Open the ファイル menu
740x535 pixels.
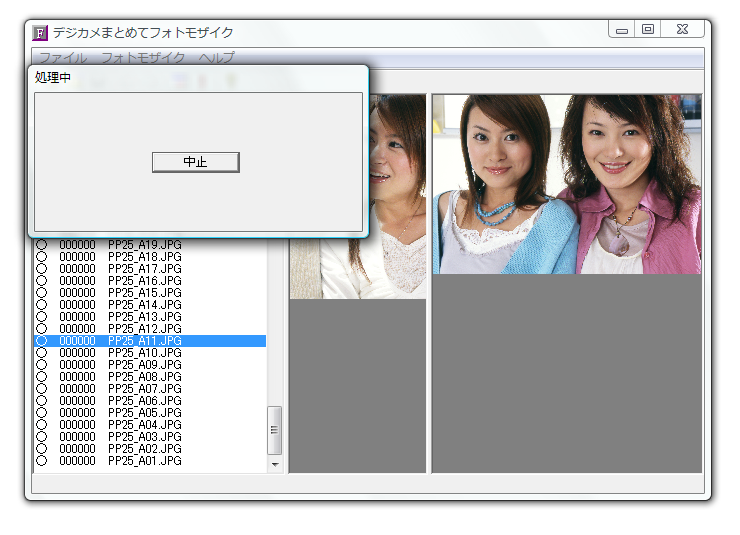click(x=62, y=58)
